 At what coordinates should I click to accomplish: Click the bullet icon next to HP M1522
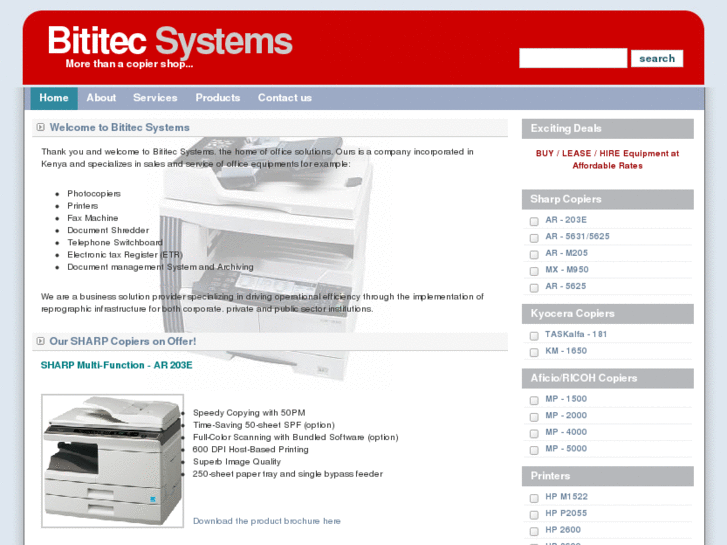point(534,498)
